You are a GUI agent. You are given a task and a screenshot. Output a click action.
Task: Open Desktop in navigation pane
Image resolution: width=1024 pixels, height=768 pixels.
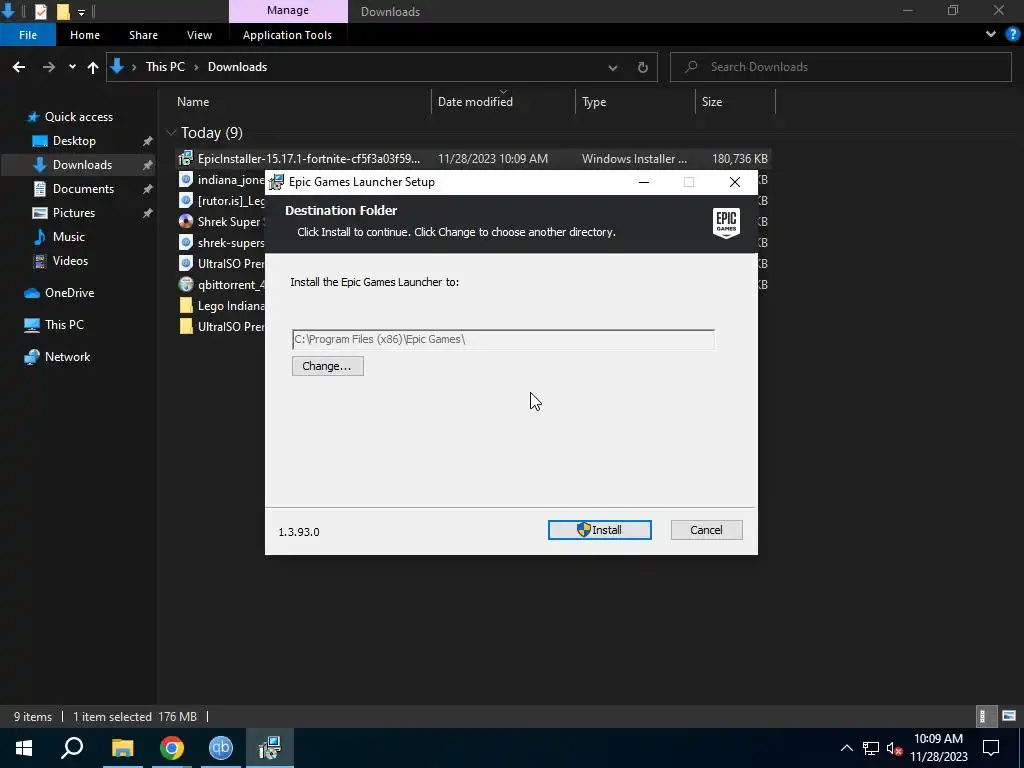click(74, 140)
